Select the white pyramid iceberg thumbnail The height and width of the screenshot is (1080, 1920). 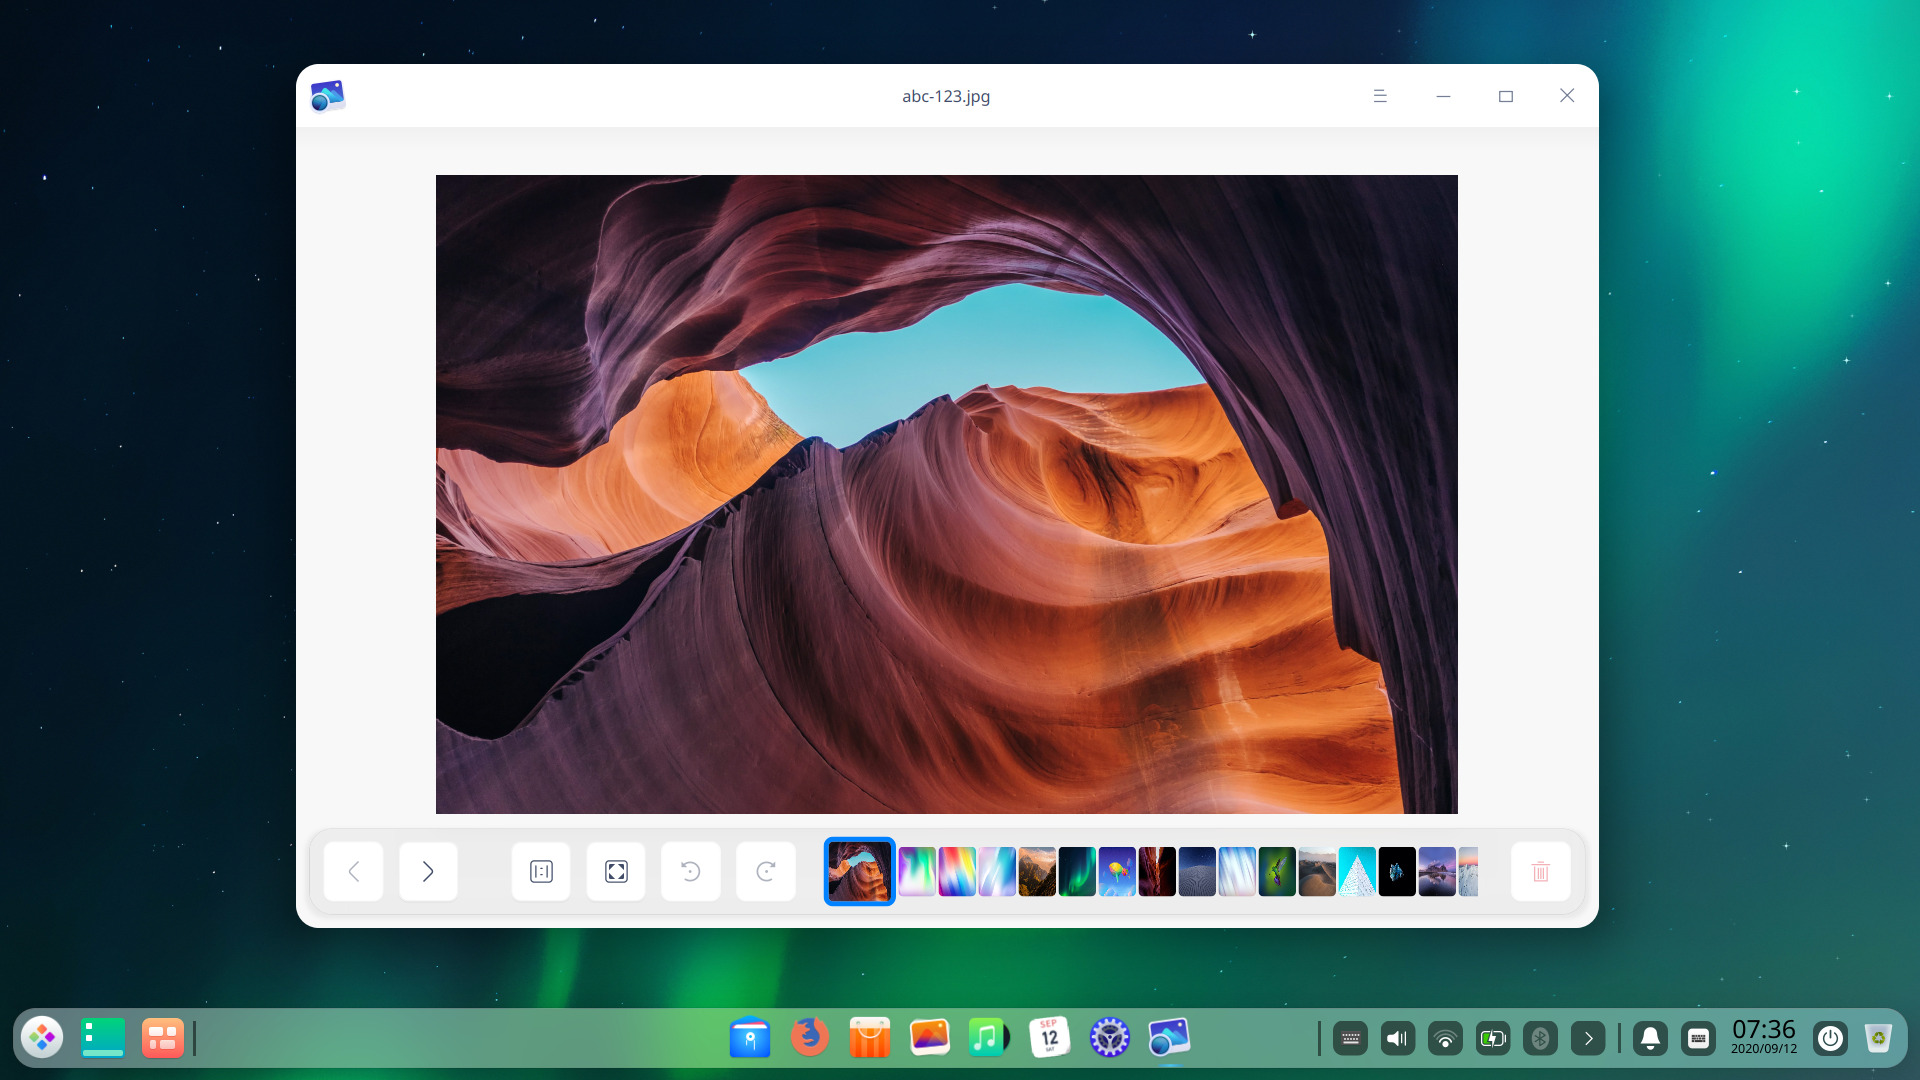[x=1357, y=871]
